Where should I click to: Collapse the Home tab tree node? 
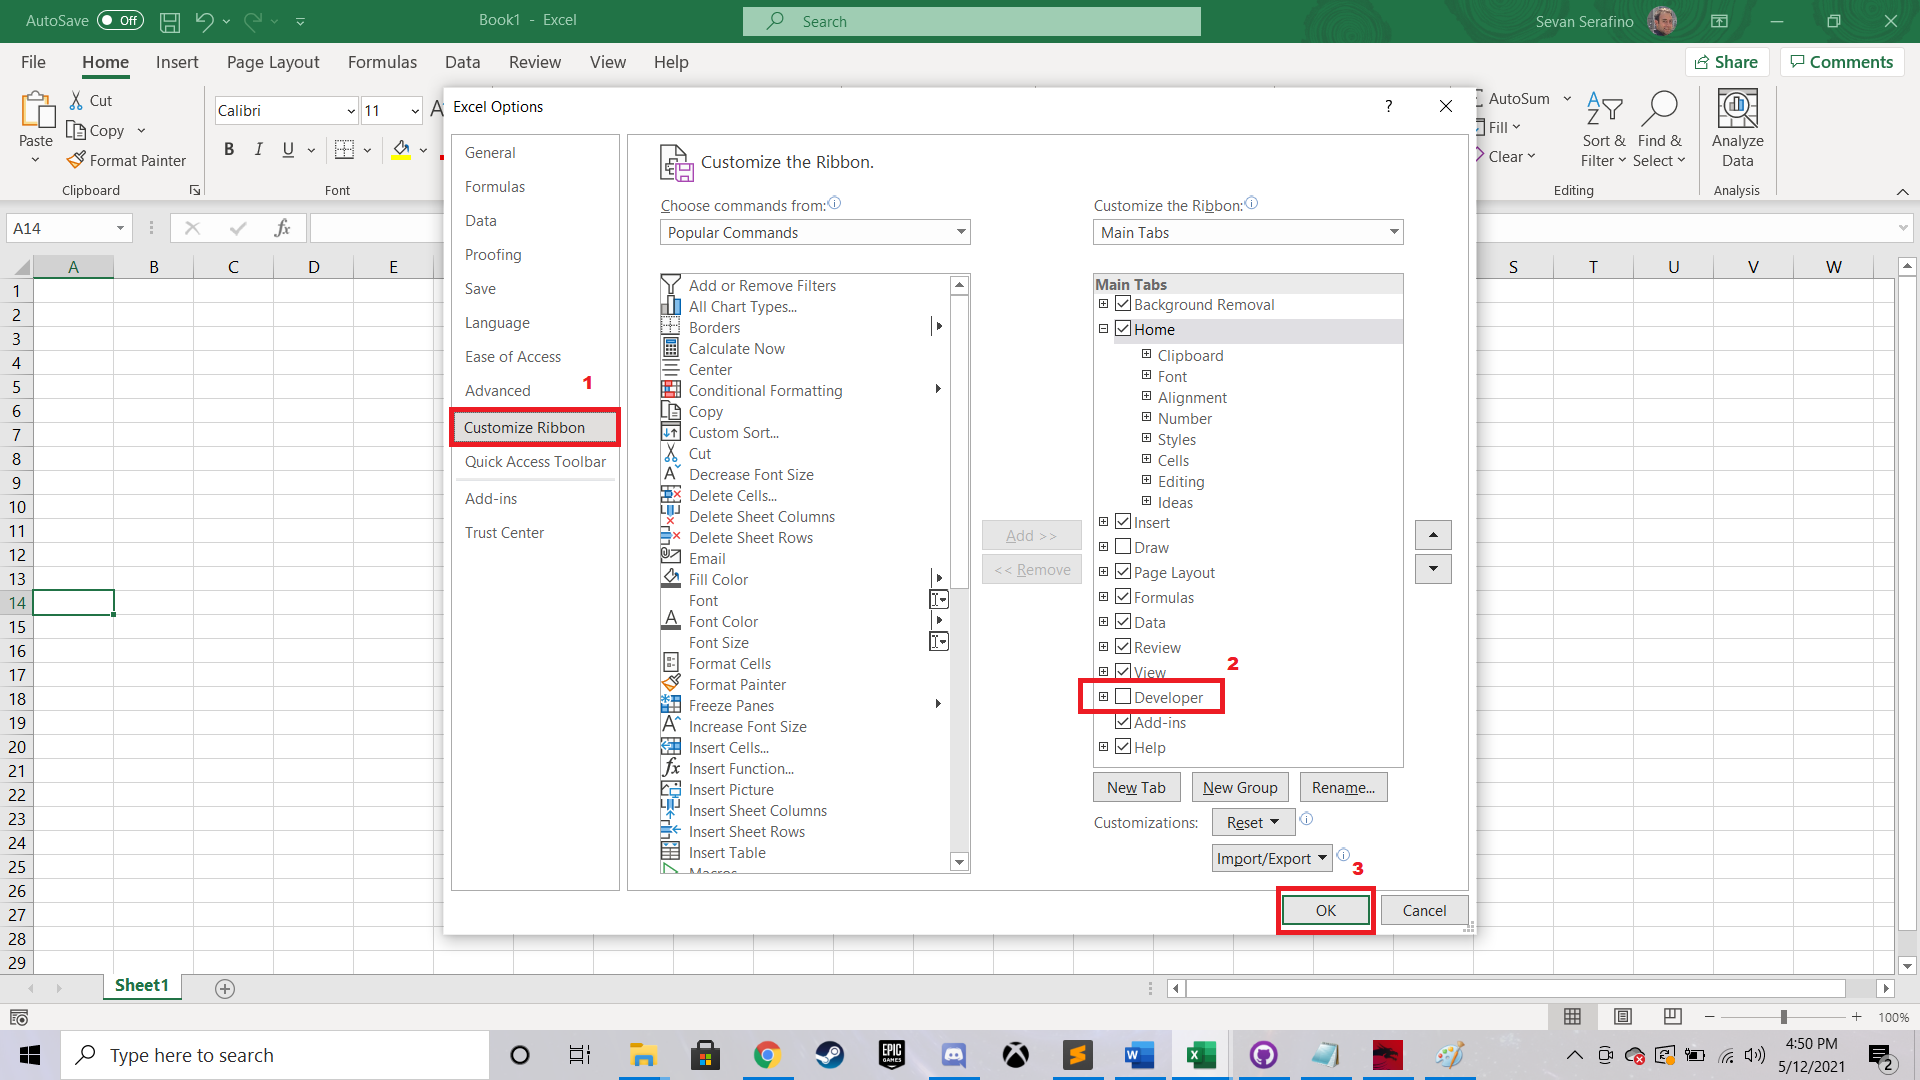[x=1103, y=329]
